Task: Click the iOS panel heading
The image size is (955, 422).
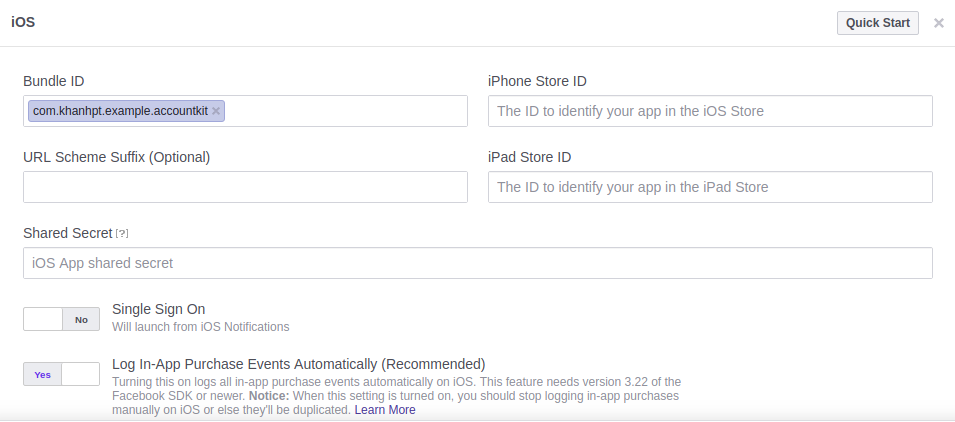Action: (23, 22)
